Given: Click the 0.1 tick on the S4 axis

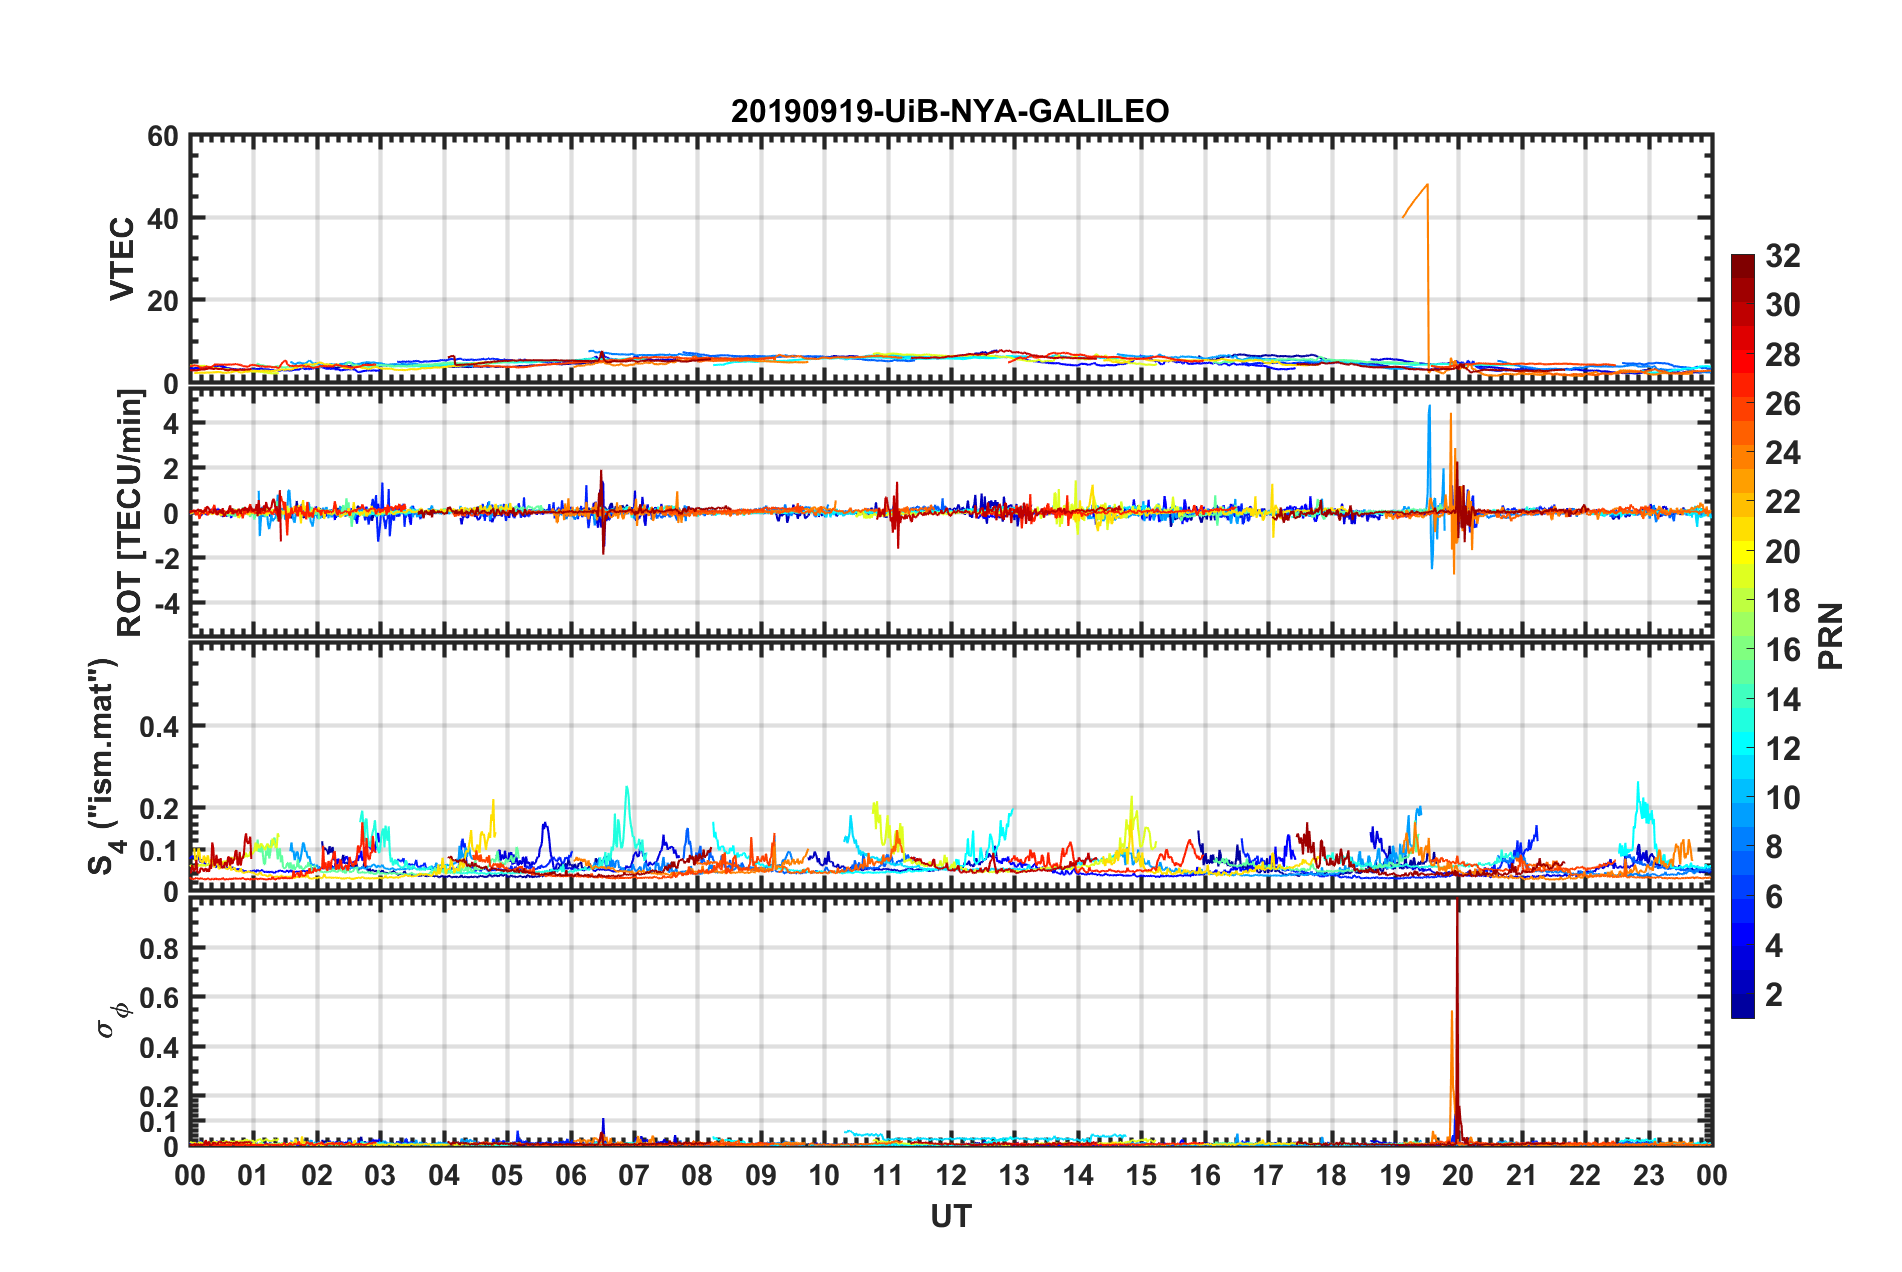Looking at the screenshot, I should (x=159, y=851).
